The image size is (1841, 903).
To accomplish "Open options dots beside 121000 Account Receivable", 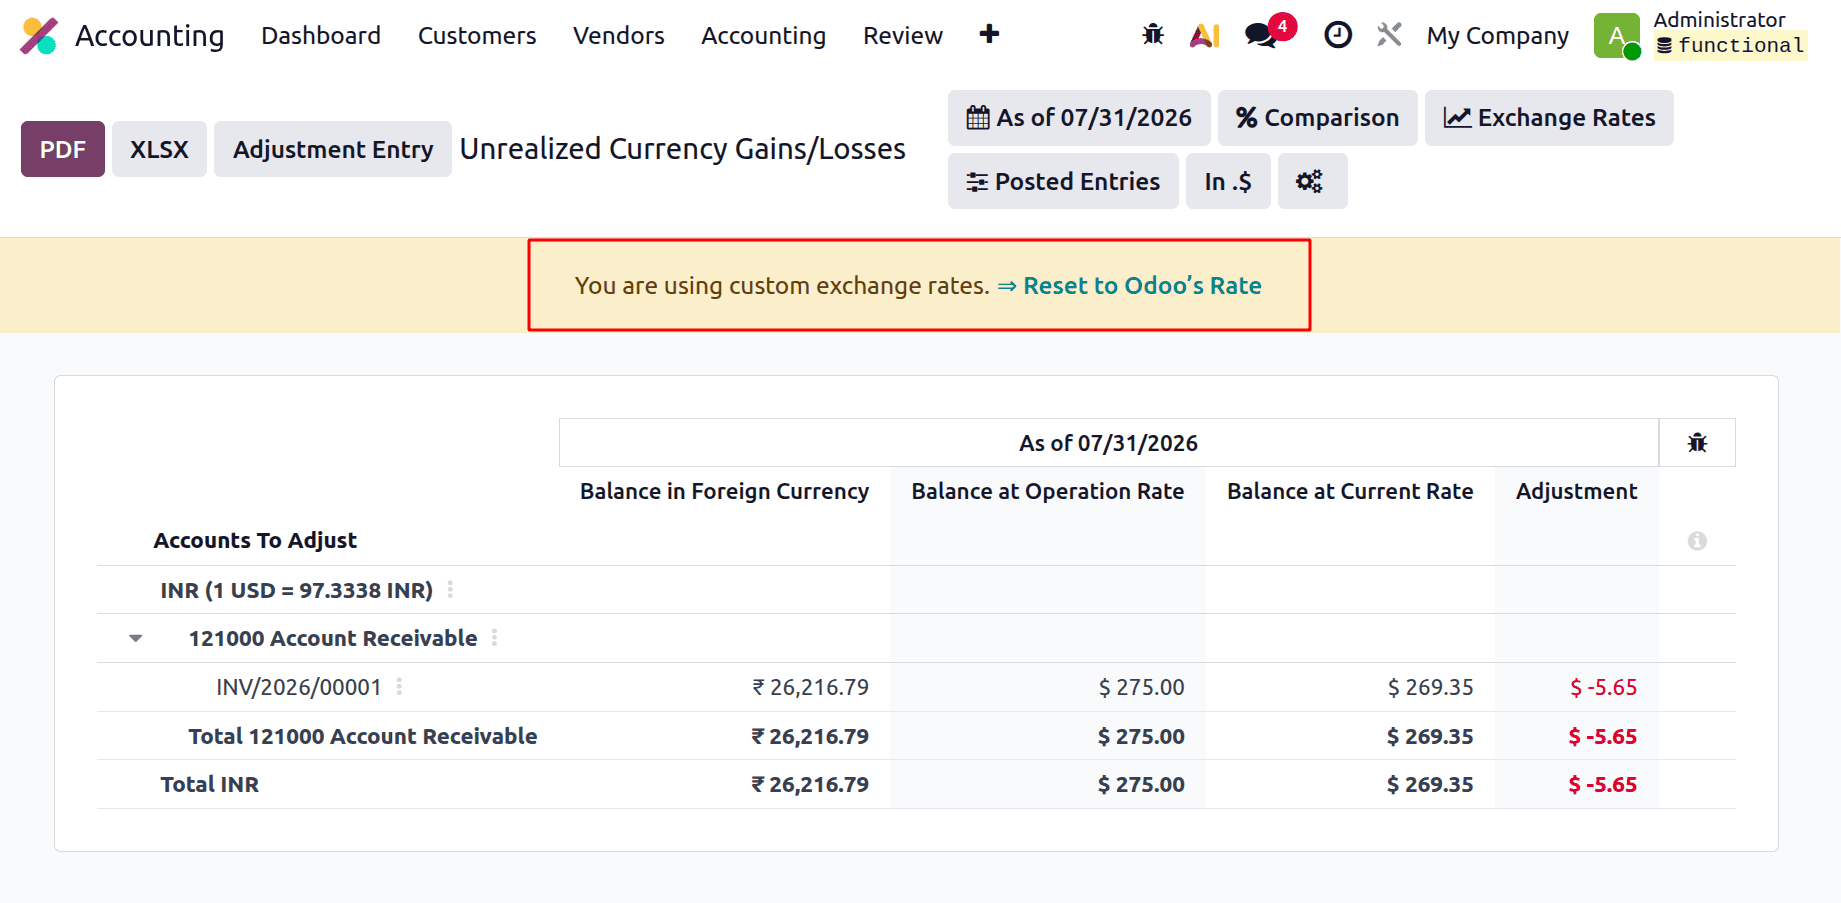I will tap(494, 638).
